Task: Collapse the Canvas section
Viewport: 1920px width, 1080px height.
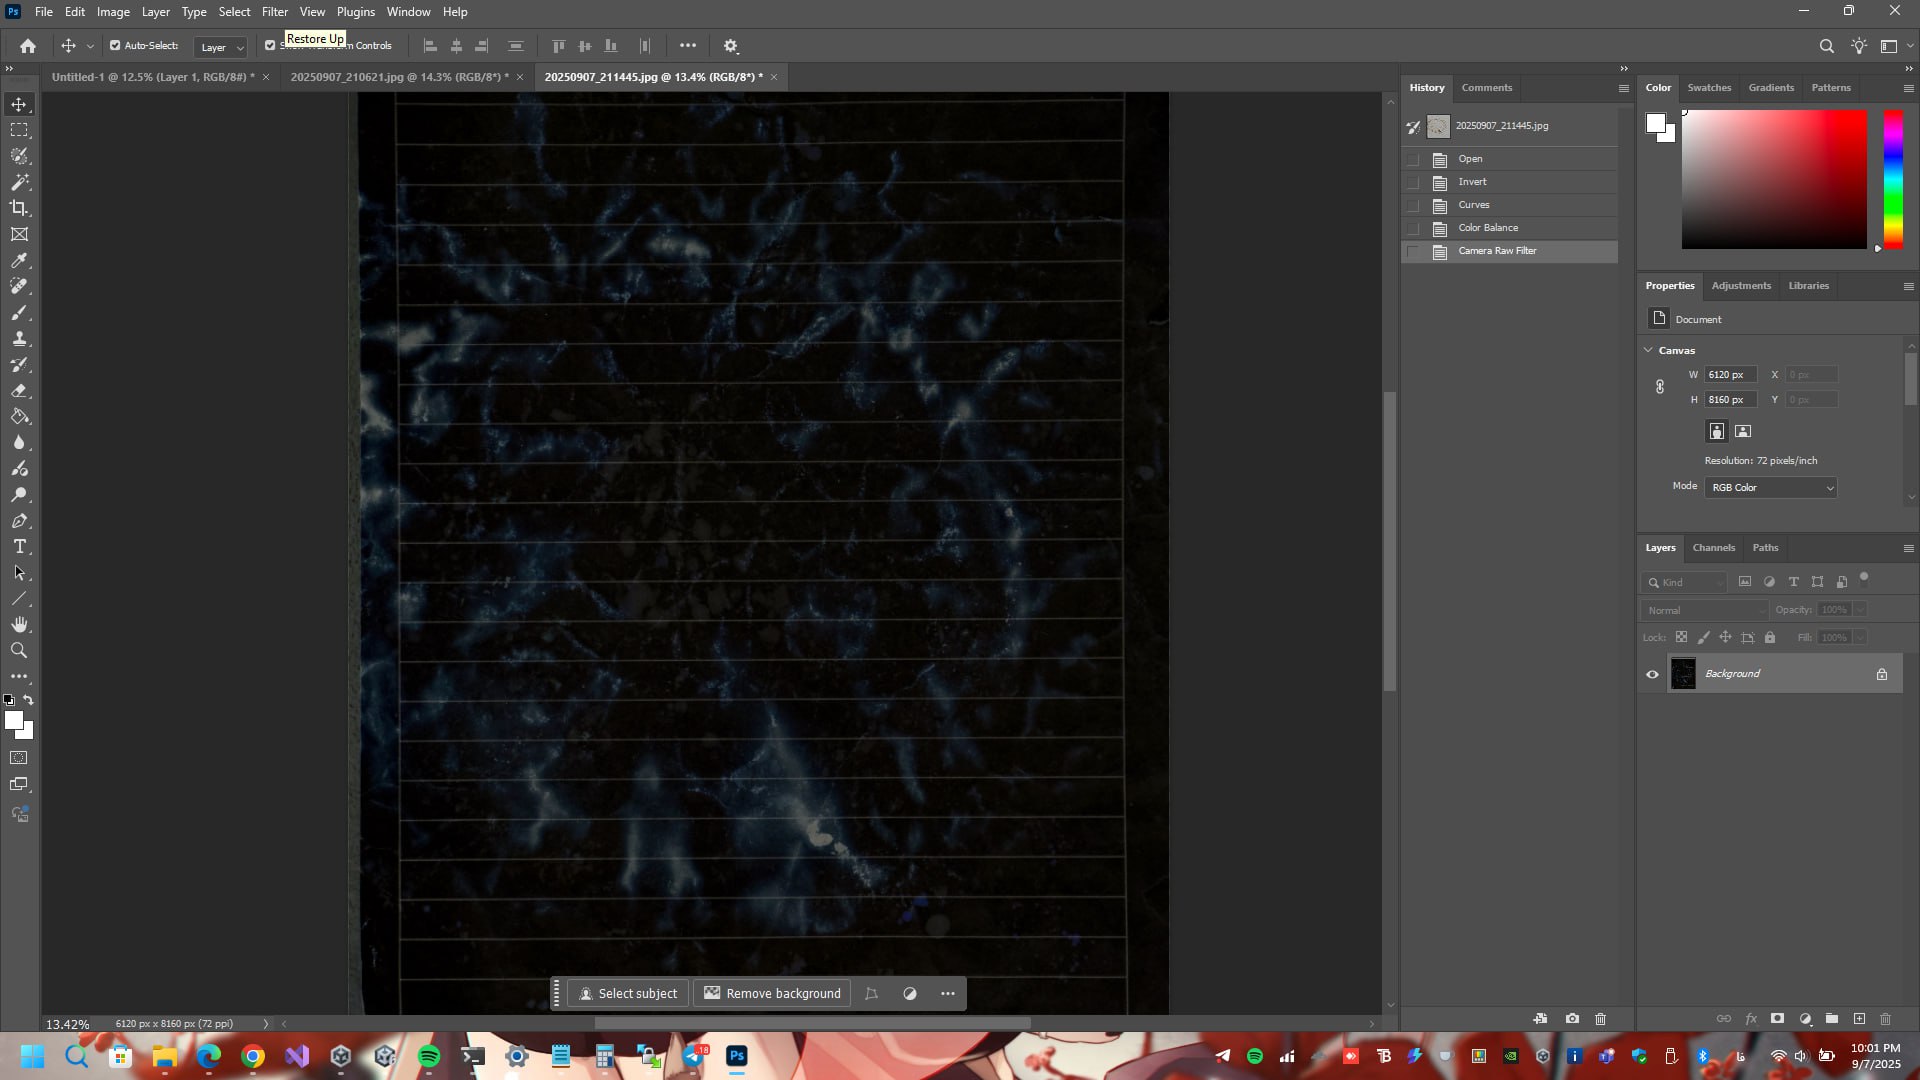Action: click(1648, 350)
